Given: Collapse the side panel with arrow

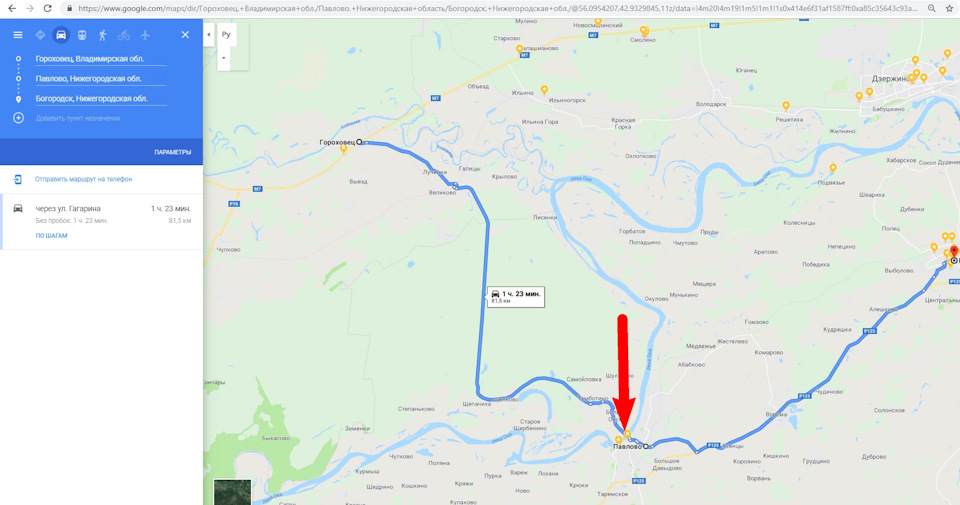Looking at the screenshot, I should (x=209, y=34).
